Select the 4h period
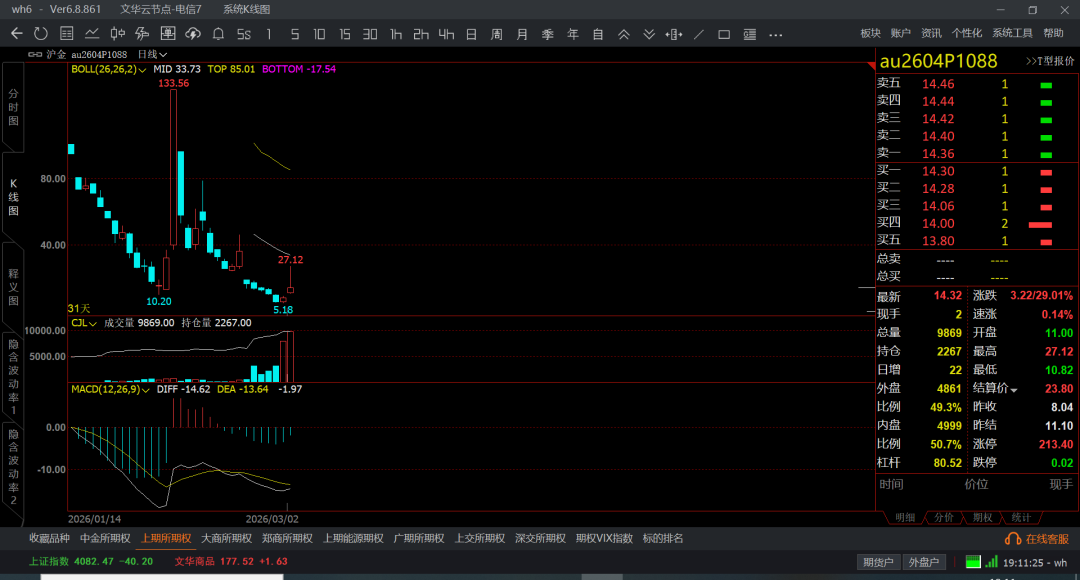 (x=446, y=34)
